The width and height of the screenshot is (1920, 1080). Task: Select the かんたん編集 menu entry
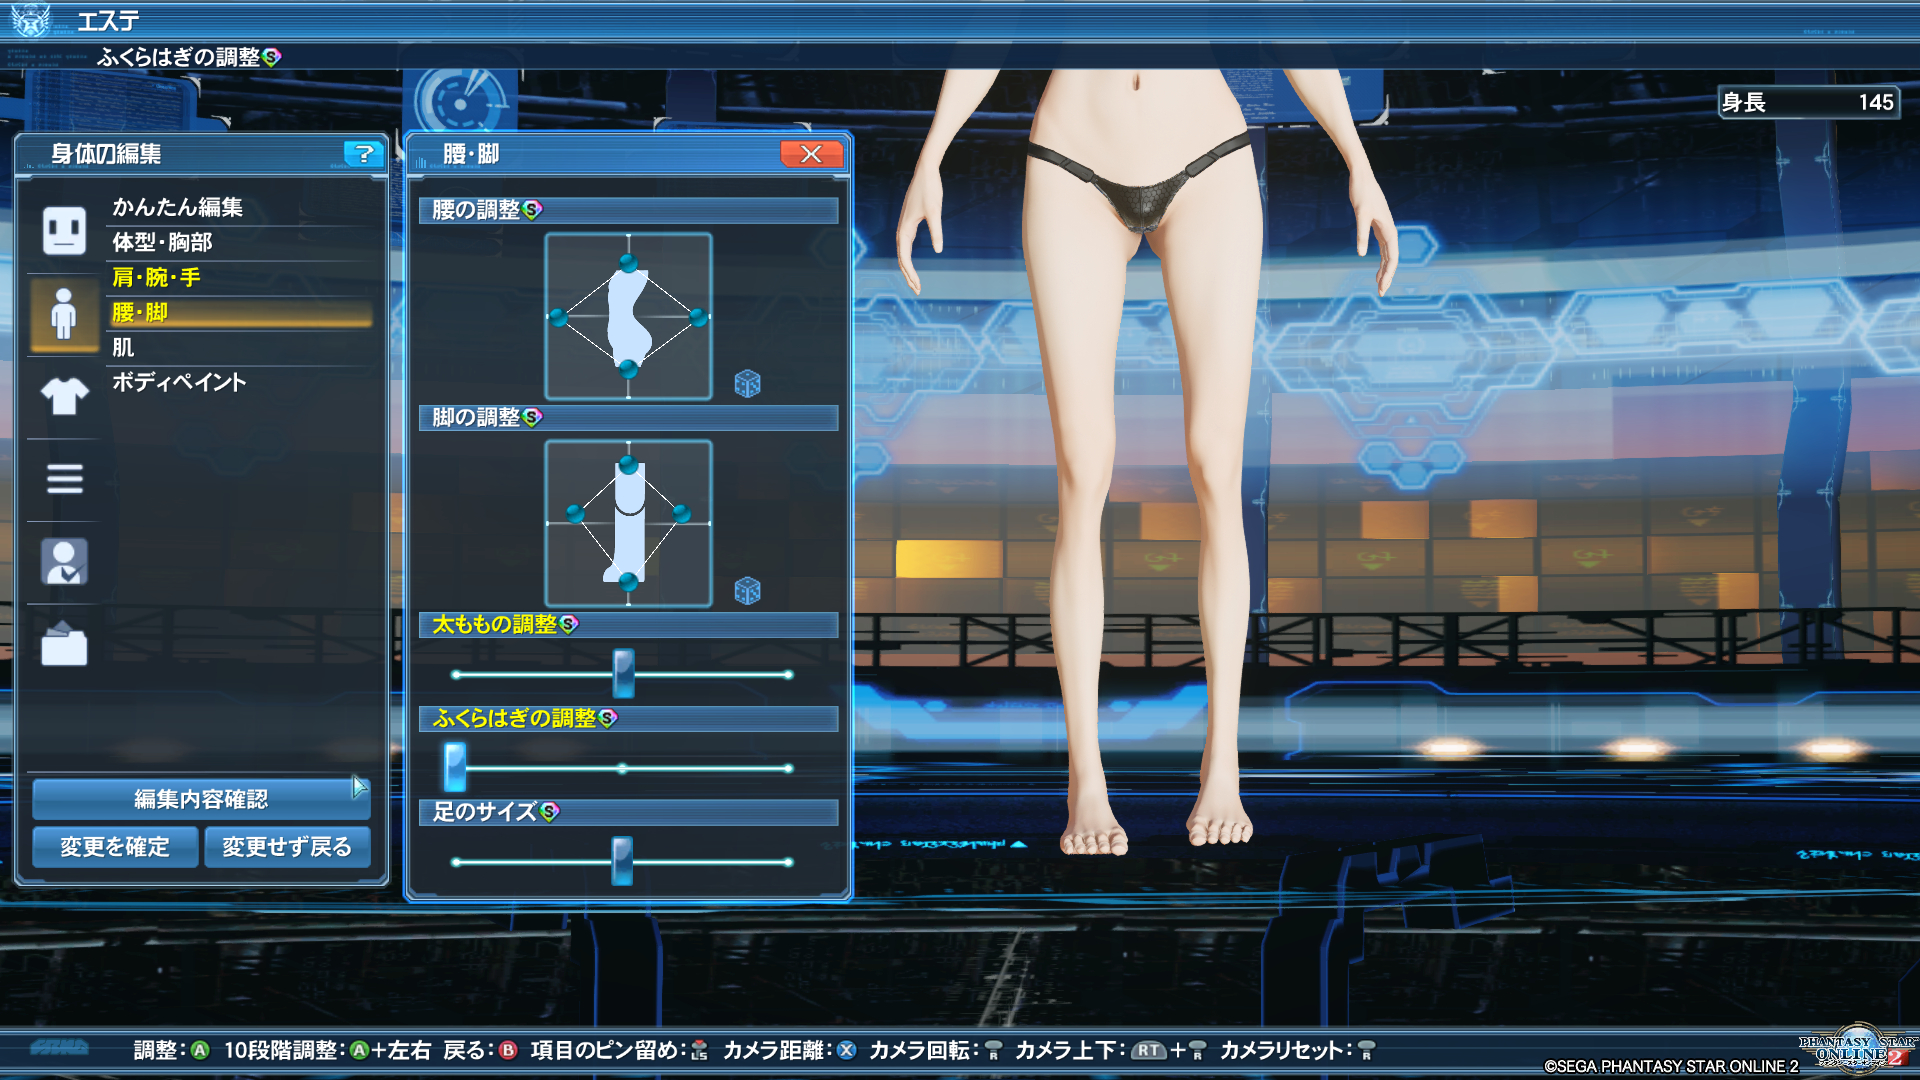[177, 207]
